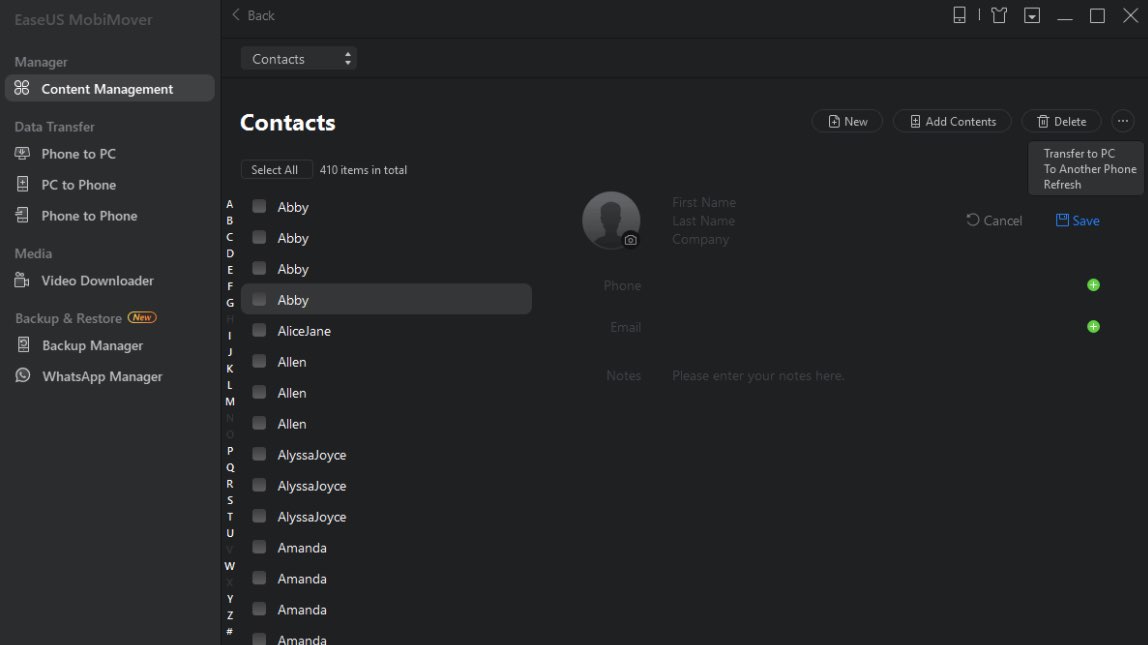Open title bar dropdown arrow menu icon

pos(1032,15)
